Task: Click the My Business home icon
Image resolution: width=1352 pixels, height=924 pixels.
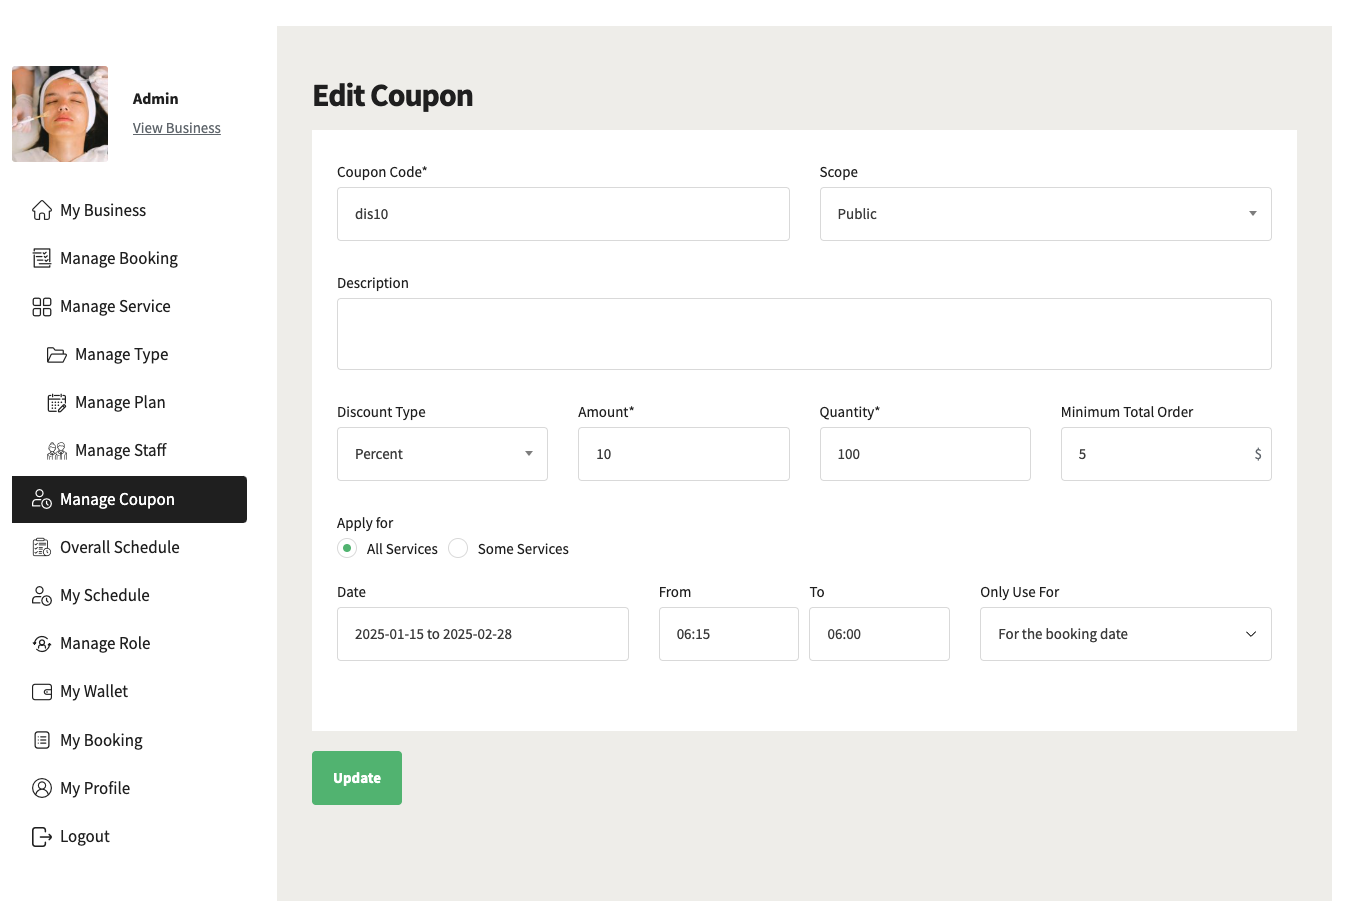Action: [42, 210]
